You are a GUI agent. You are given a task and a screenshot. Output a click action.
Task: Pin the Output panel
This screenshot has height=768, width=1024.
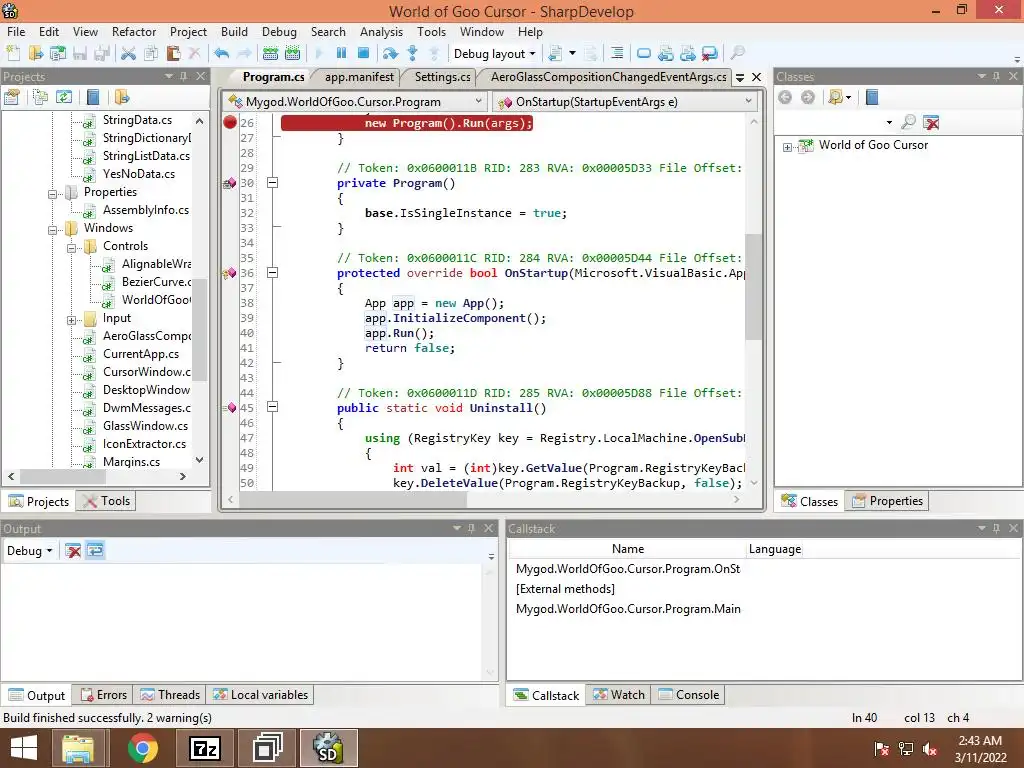[x=471, y=528]
